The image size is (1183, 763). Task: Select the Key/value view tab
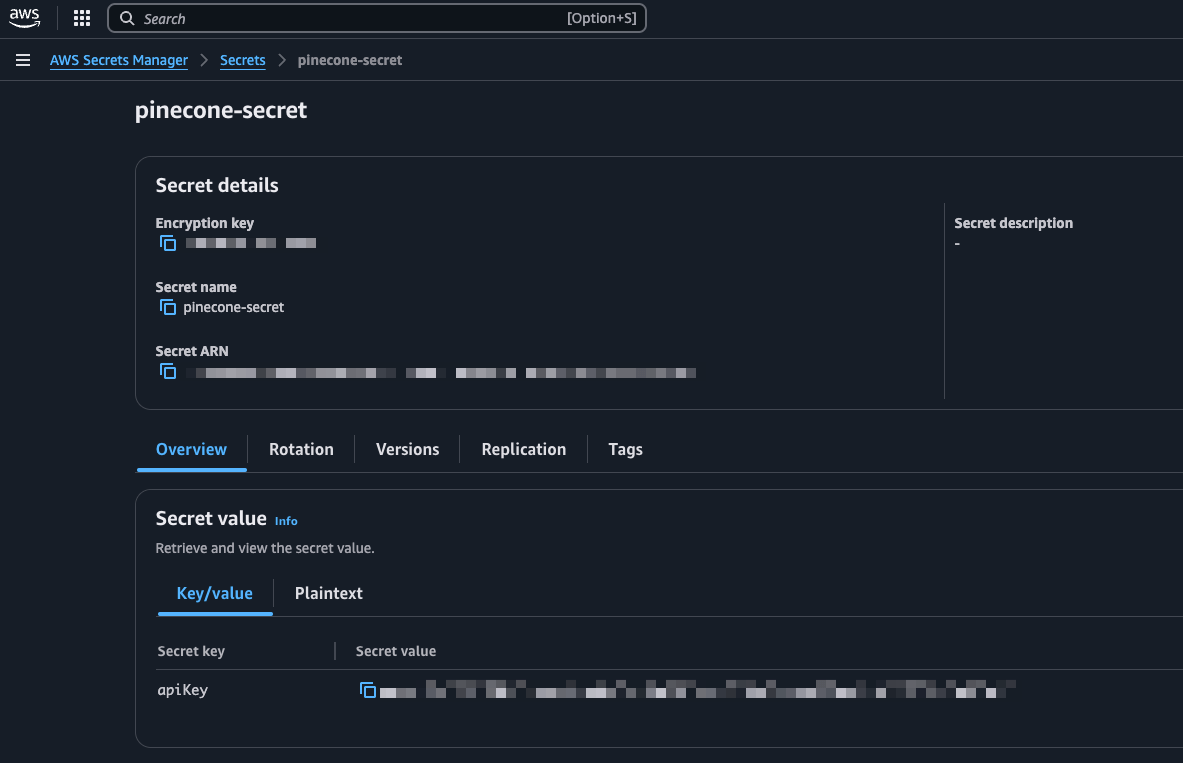(214, 593)
